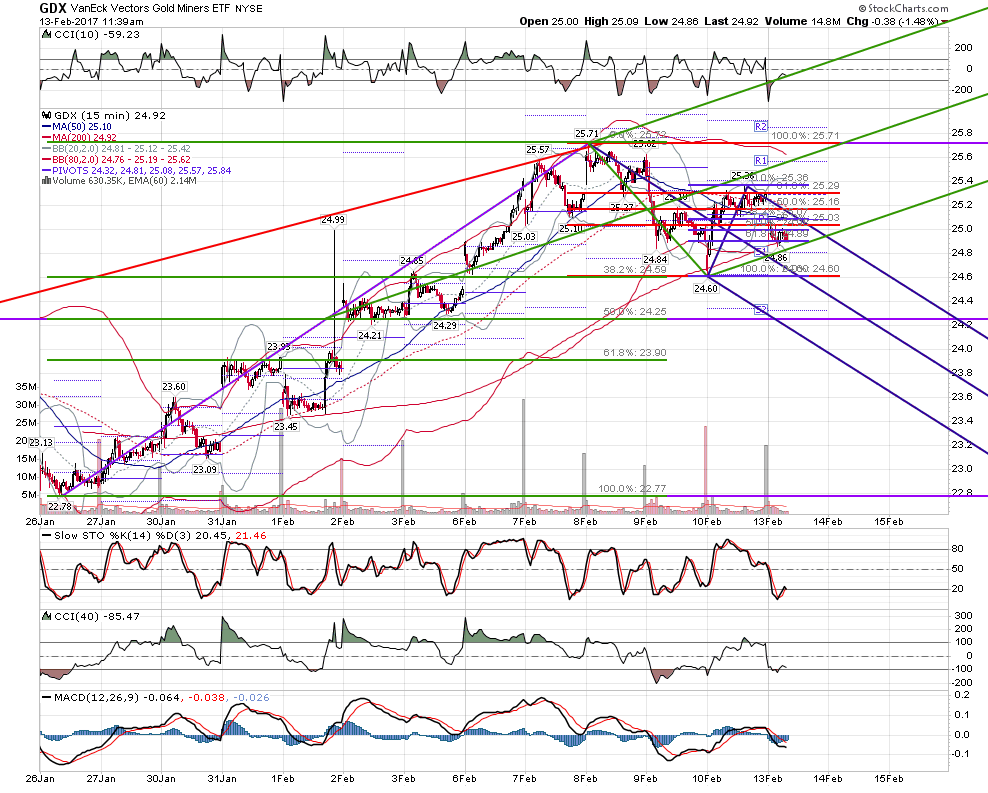Click the 38.2%: 24.59 Fibonacci label
The image size is (988, 793).
635,270
